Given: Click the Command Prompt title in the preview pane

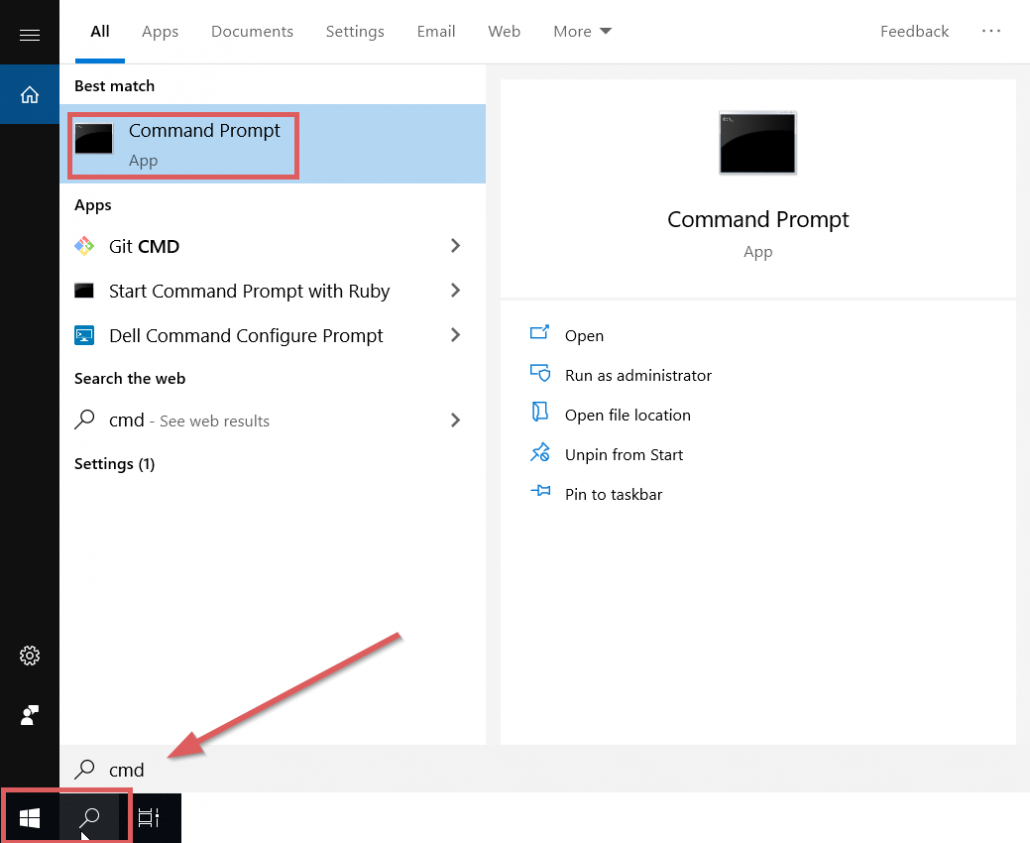Looking at the screenshot, I should pyautogui.click(x=757, y=219).
